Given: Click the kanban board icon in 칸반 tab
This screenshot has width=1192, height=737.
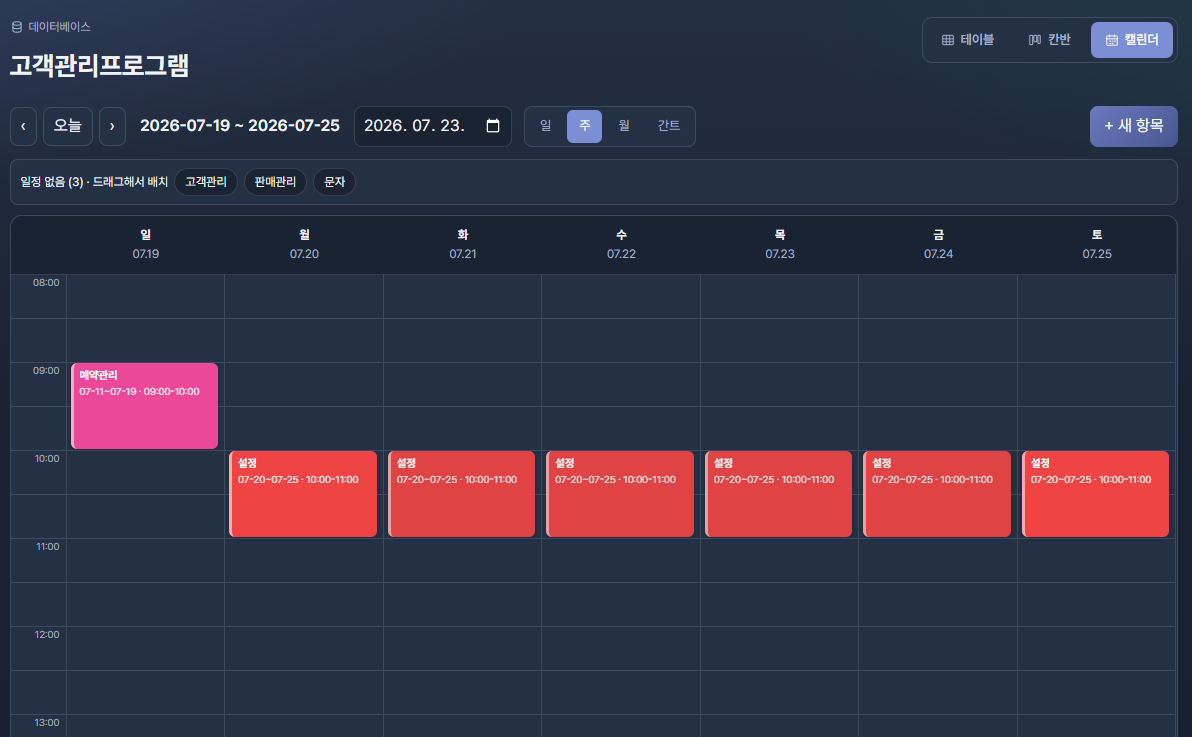Looking at the screenshot, I should [x=1035, y=40].
